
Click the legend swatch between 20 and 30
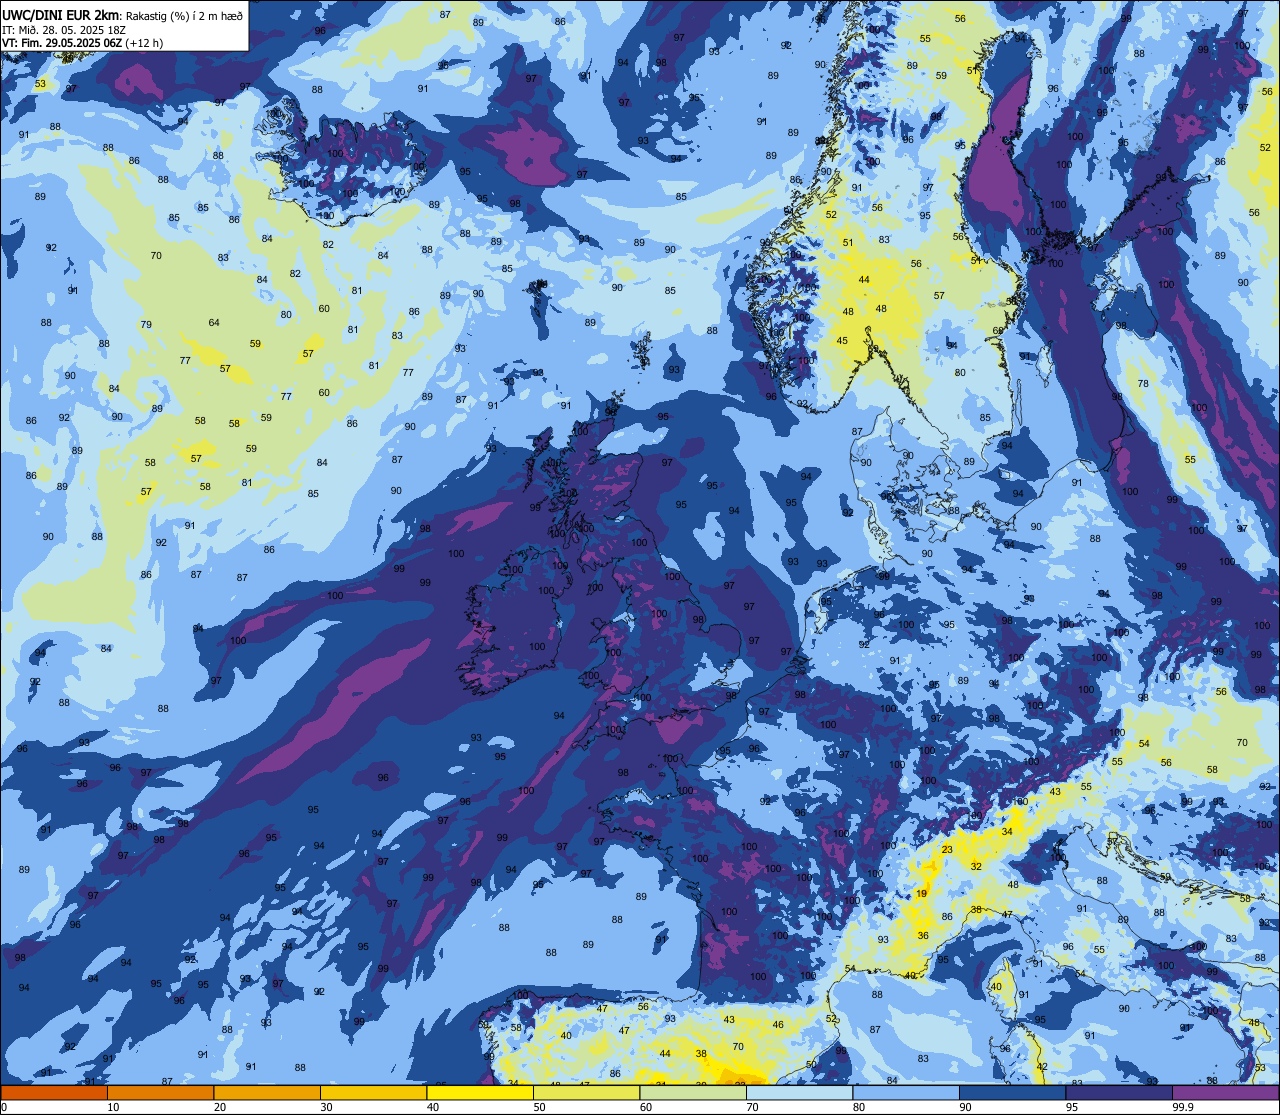(x=267, y=1092)
